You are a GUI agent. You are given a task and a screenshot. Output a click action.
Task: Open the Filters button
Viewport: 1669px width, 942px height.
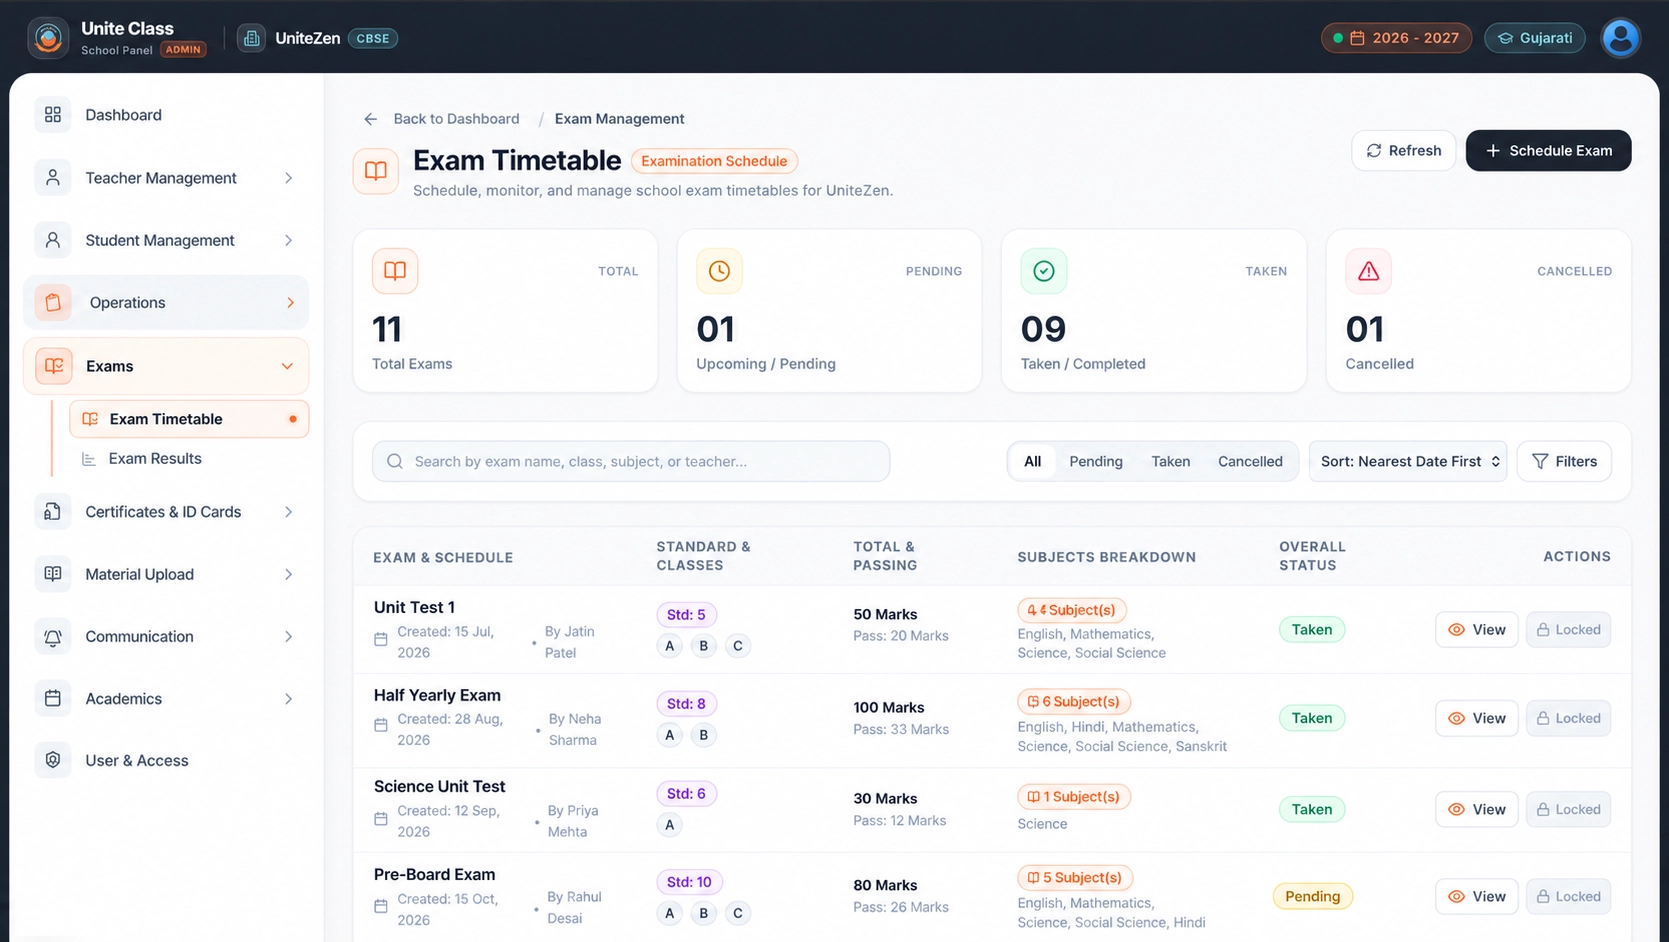point(1564,461)
